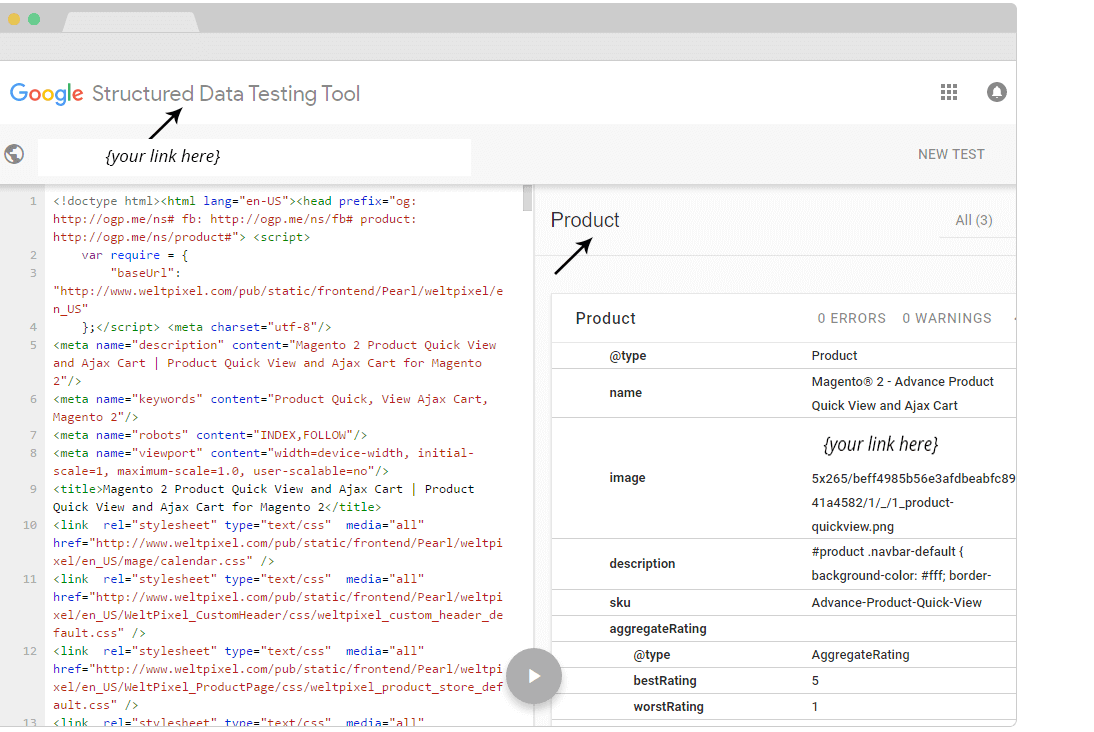1094x732 pixels.
Task: Click the 0 ERRORS indicator
Action: pos(851,318)
